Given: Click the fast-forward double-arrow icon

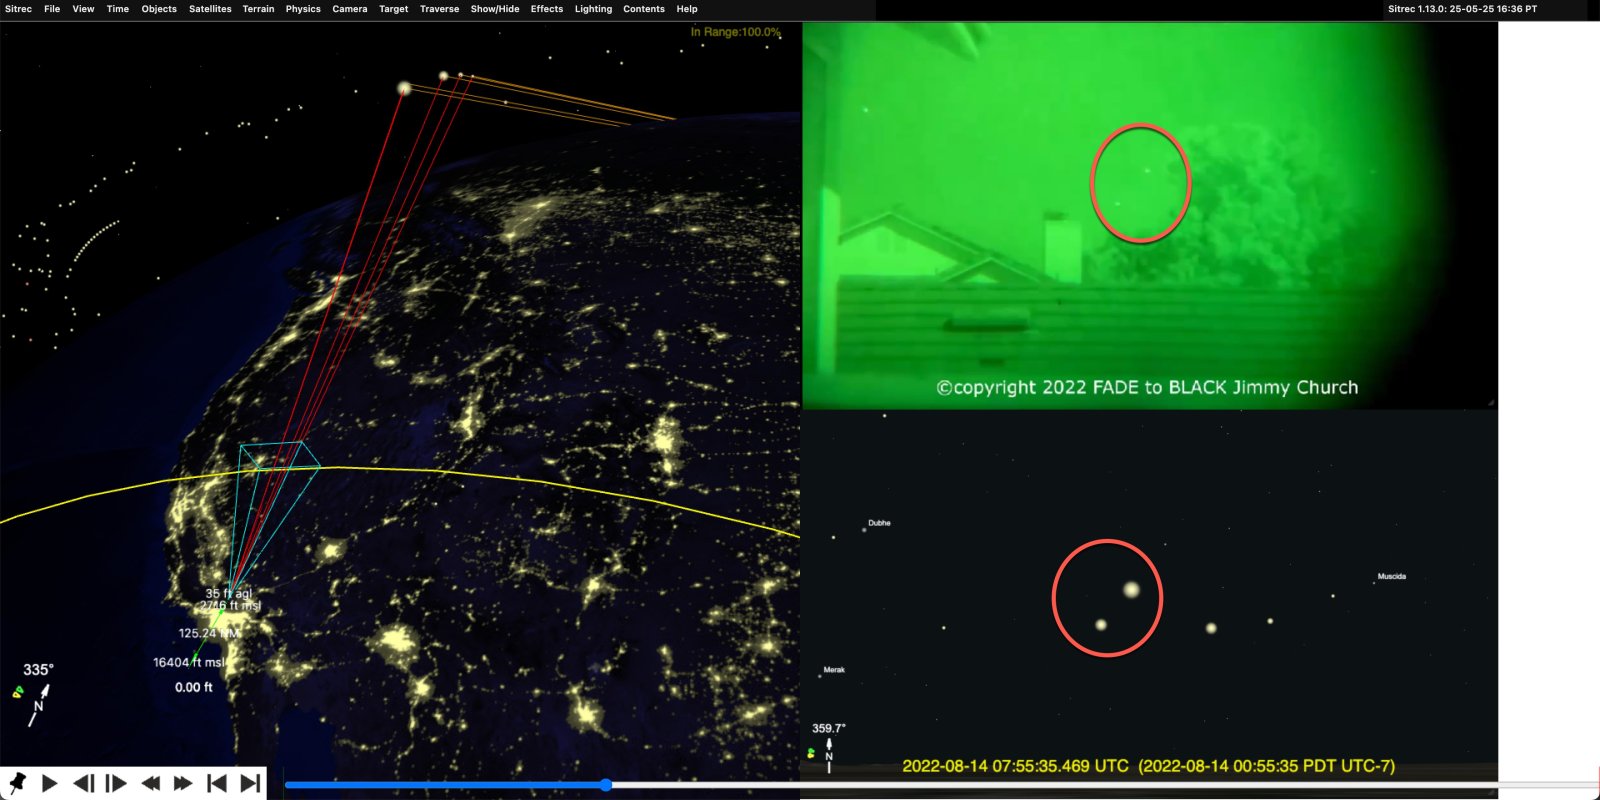Looking at the screenshot, I should click(183, 783).
